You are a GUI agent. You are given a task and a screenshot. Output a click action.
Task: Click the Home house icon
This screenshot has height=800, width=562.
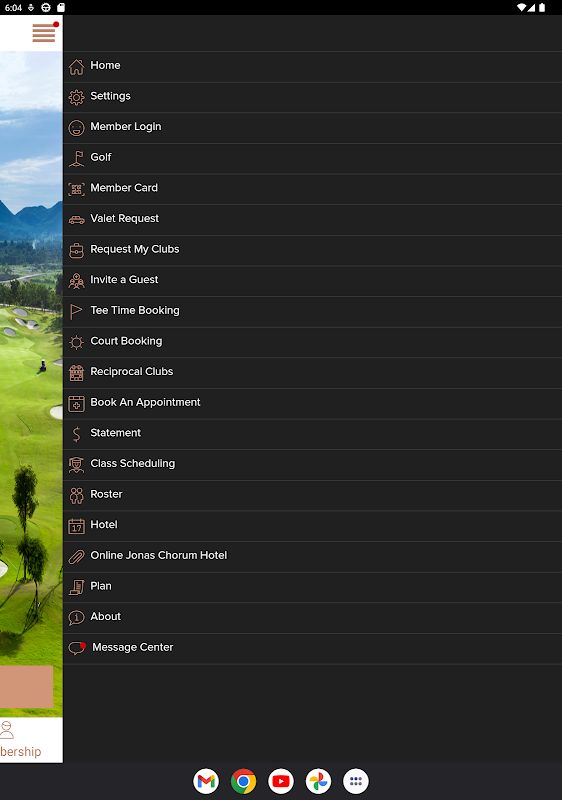pyautogui.click(x=76, y=67)
